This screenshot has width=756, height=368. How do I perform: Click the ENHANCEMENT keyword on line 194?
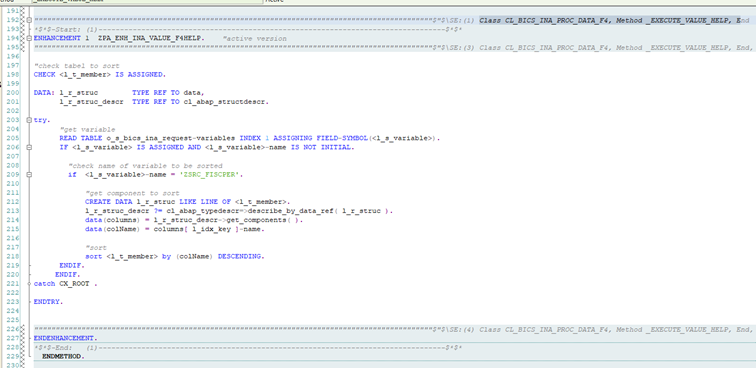(57, 38)
